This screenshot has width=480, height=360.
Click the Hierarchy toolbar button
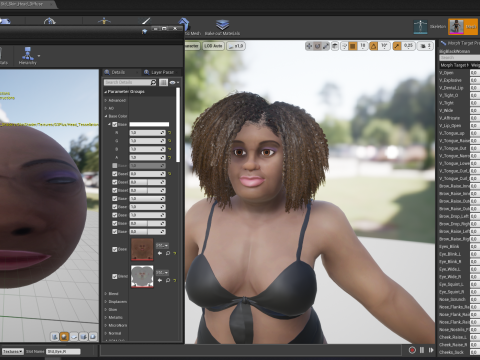click(28, 56)
